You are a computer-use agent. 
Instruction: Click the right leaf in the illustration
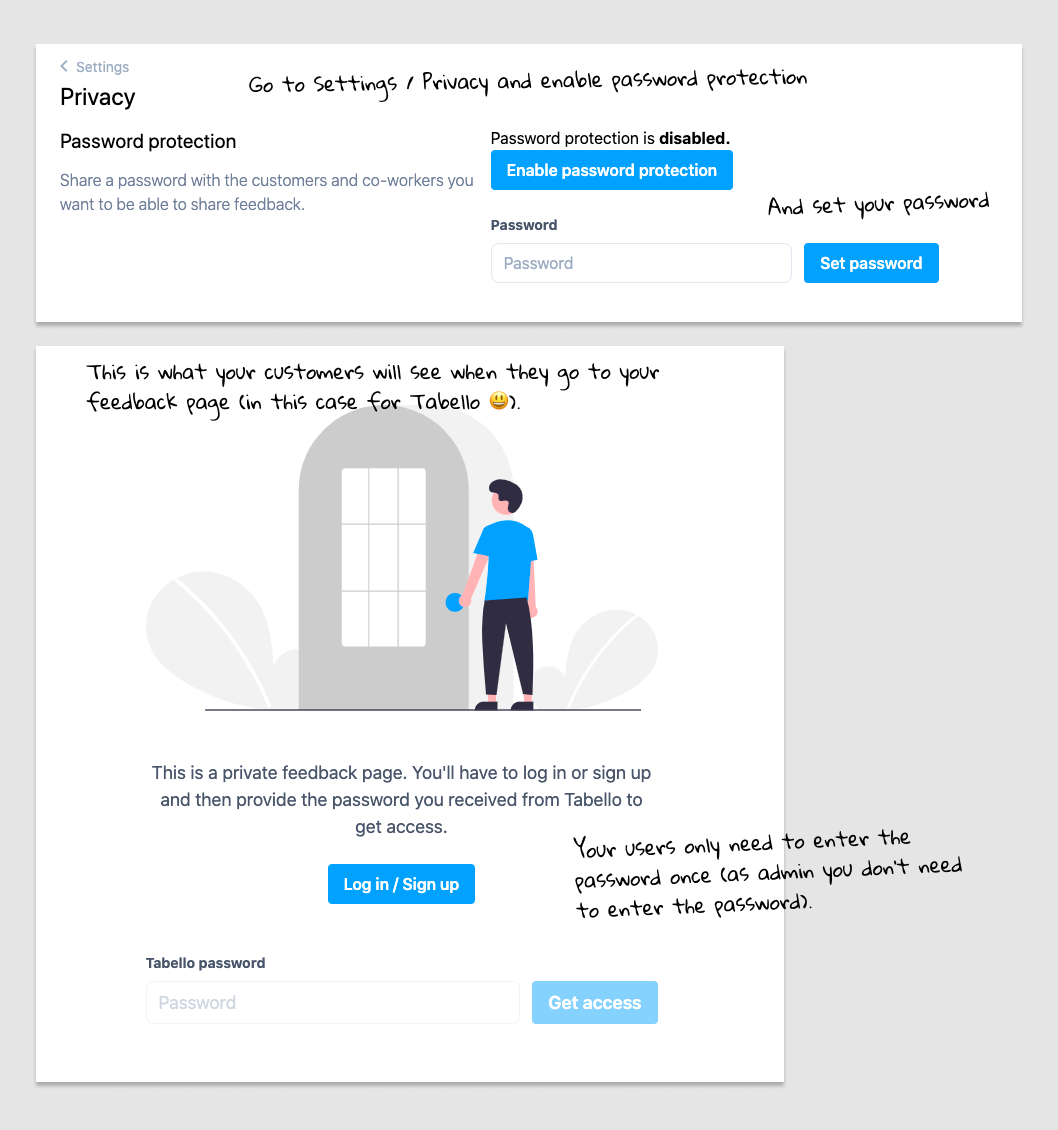611,659
